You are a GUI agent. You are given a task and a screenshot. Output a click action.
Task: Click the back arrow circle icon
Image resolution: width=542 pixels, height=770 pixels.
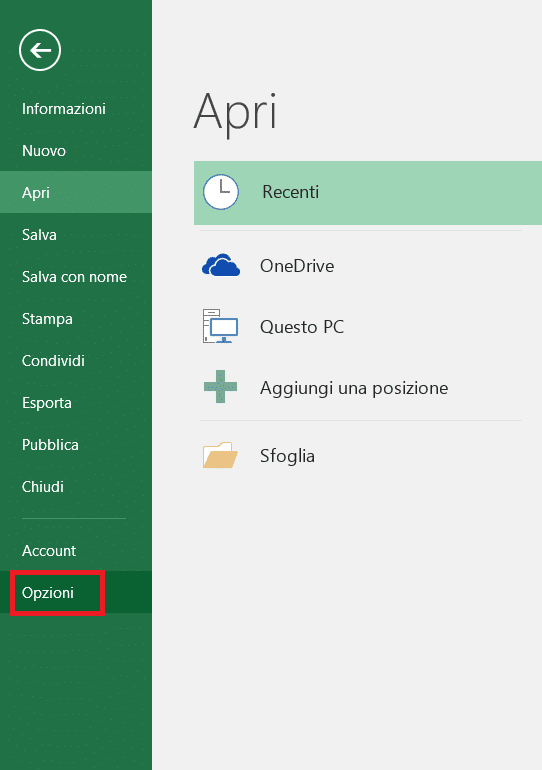[40, 50]
